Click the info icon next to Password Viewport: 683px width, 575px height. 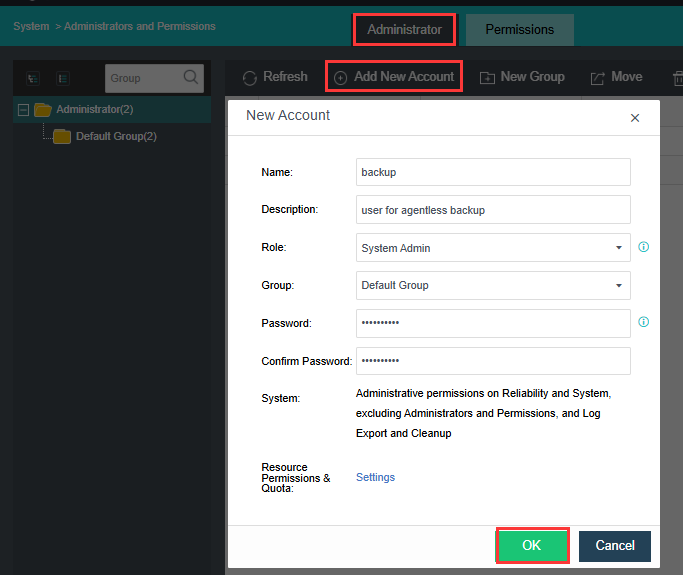click(x=644, y=322)
